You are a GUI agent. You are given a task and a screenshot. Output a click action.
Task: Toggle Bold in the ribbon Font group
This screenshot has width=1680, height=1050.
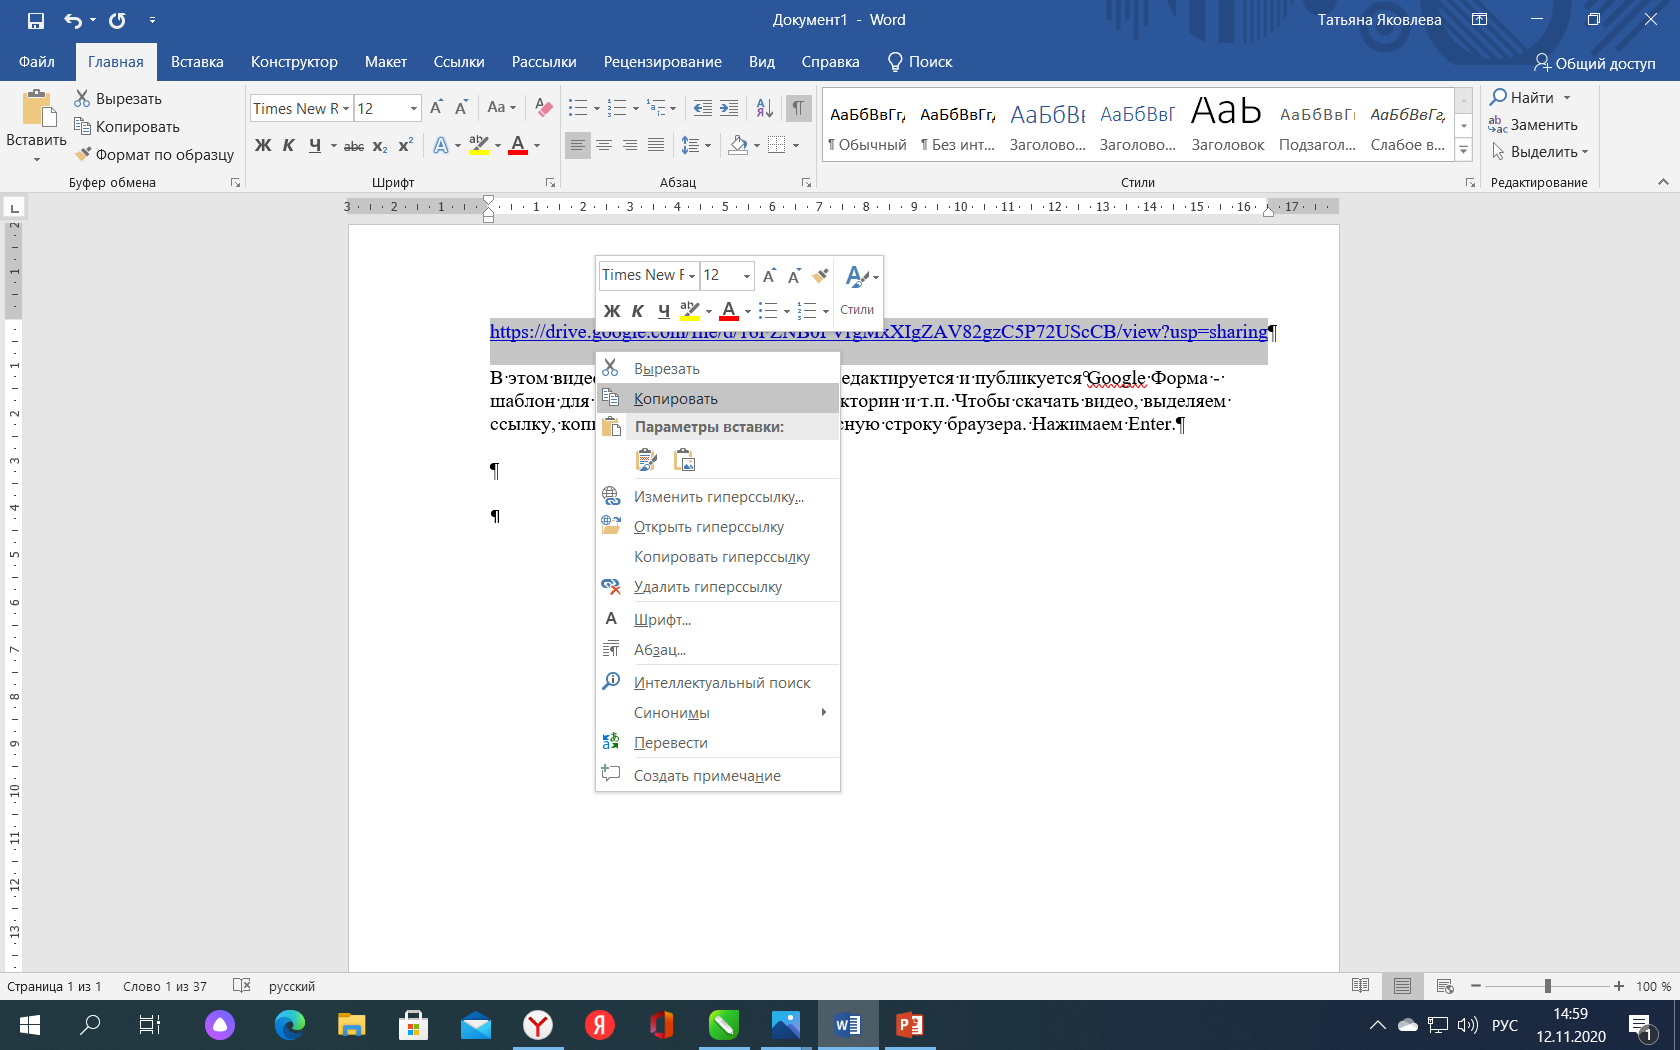pyautogui.click(x=263, y=146)
